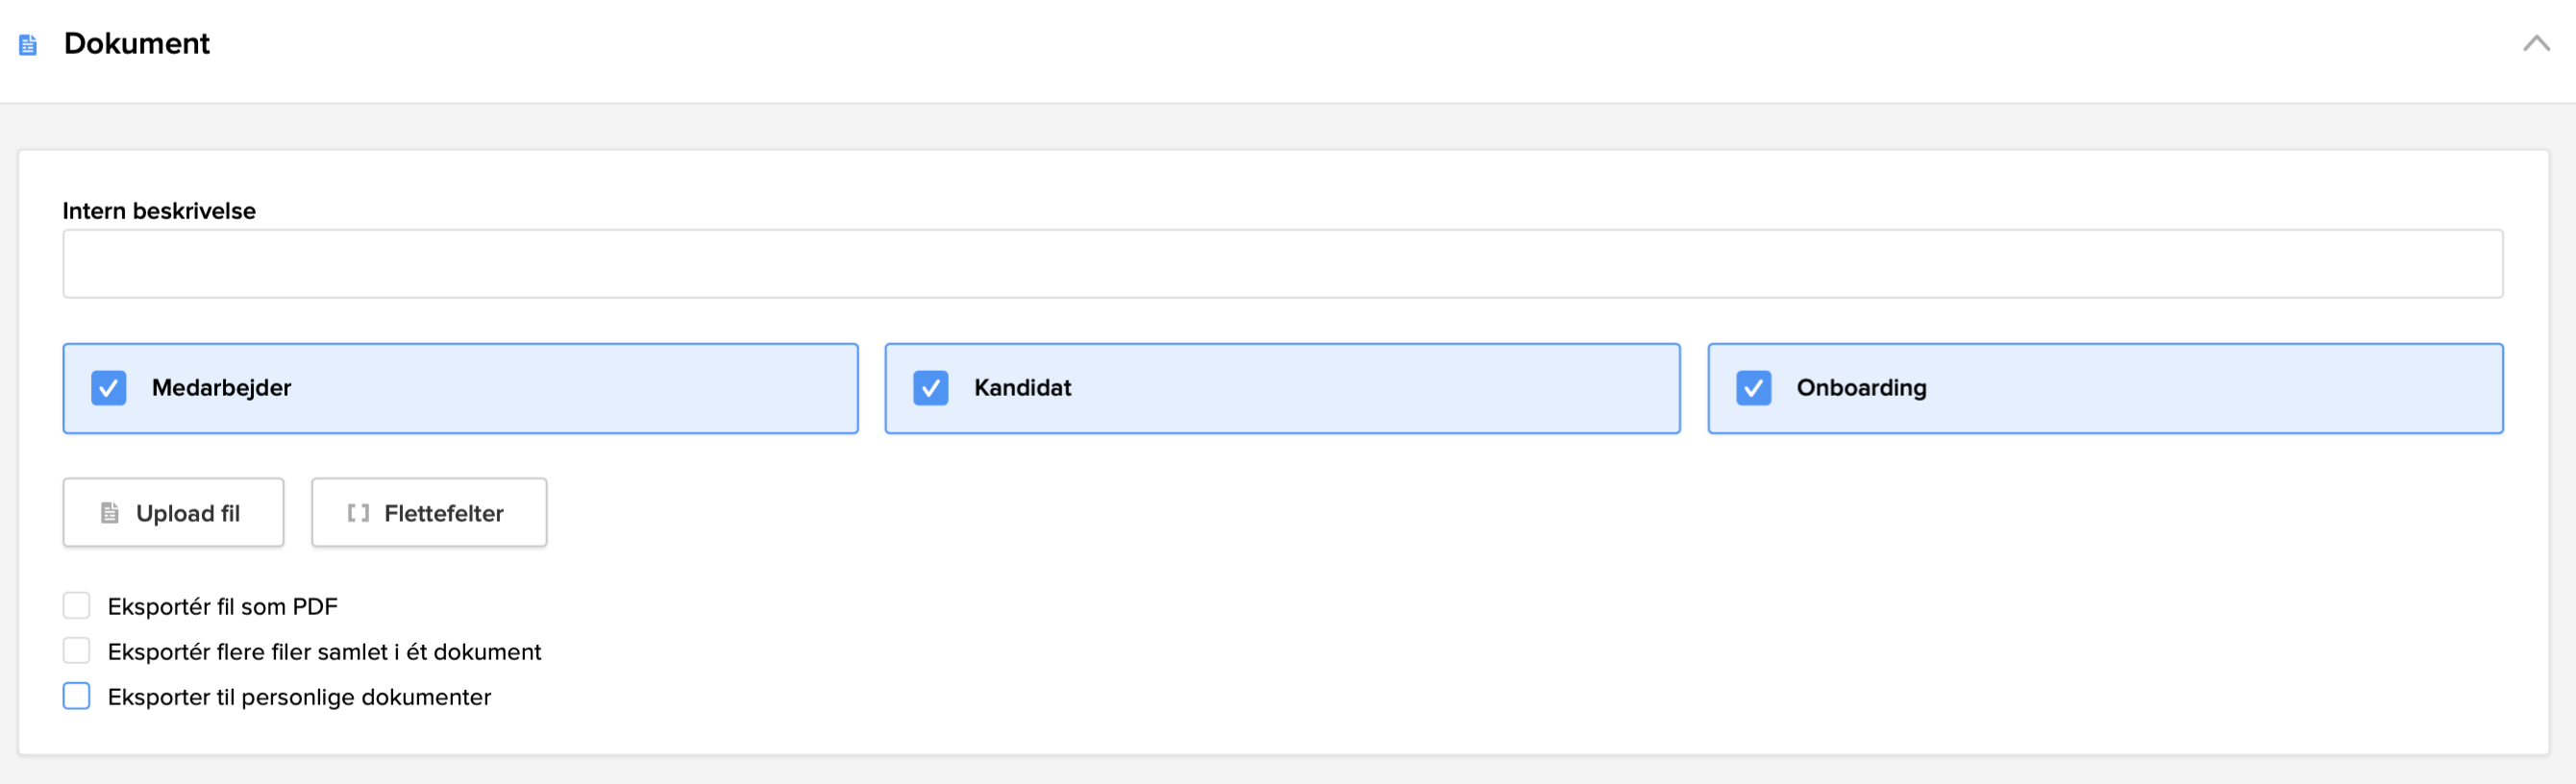
Task: Click the blue checkmark icon in the Medarbejder box
Action: pyautogui.click(x=109, y=388)
